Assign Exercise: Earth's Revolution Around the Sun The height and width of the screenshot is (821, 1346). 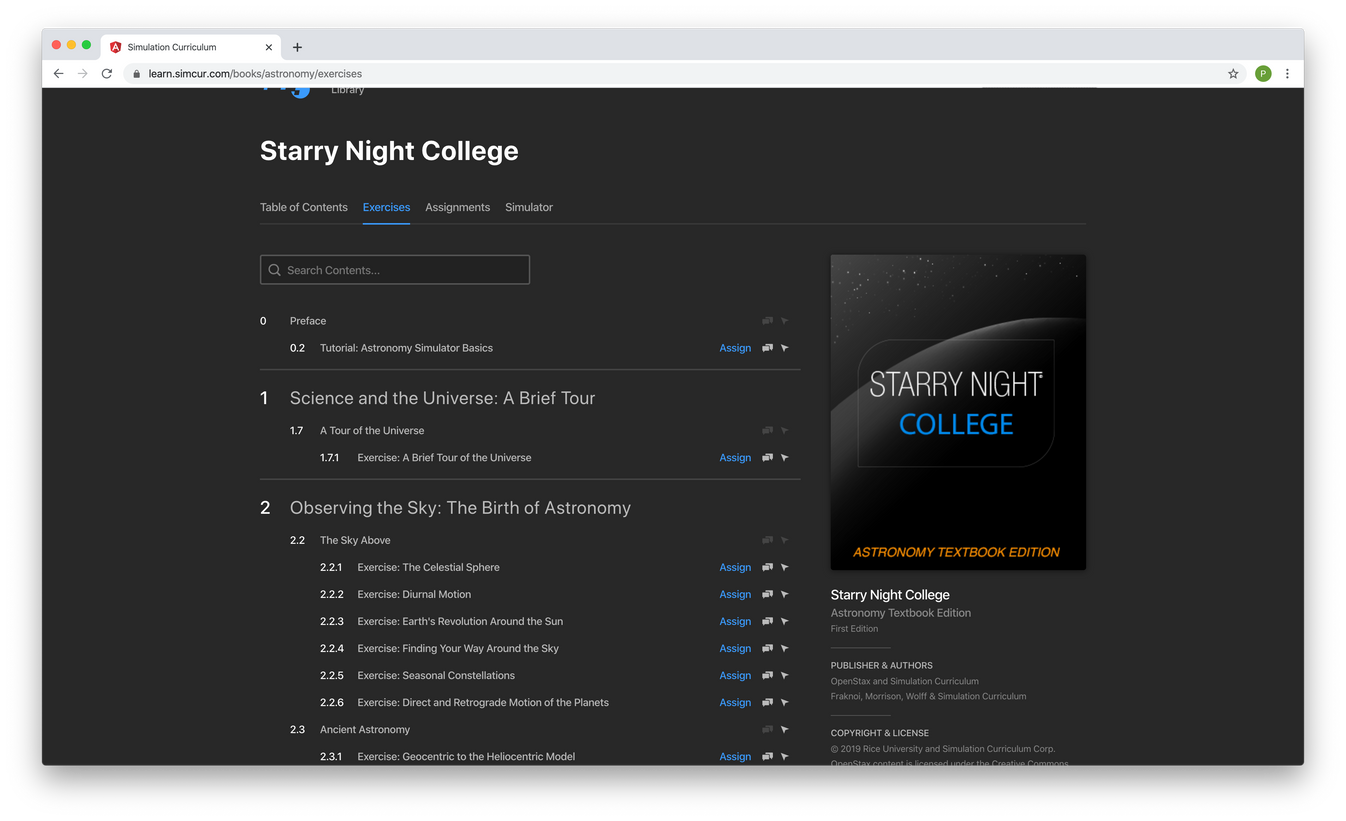tap(735, 621)
